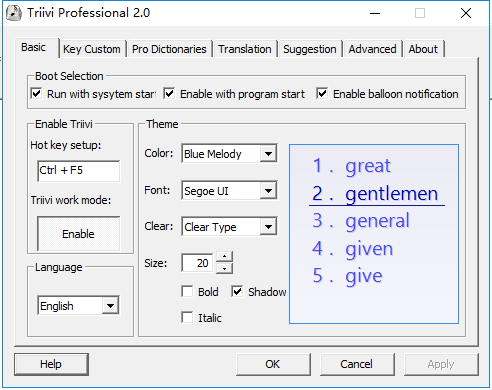Image resolution: width=492 pixels, height=390 pixels.
Task: Go to the Translation tab
Action: click(245, 49)
